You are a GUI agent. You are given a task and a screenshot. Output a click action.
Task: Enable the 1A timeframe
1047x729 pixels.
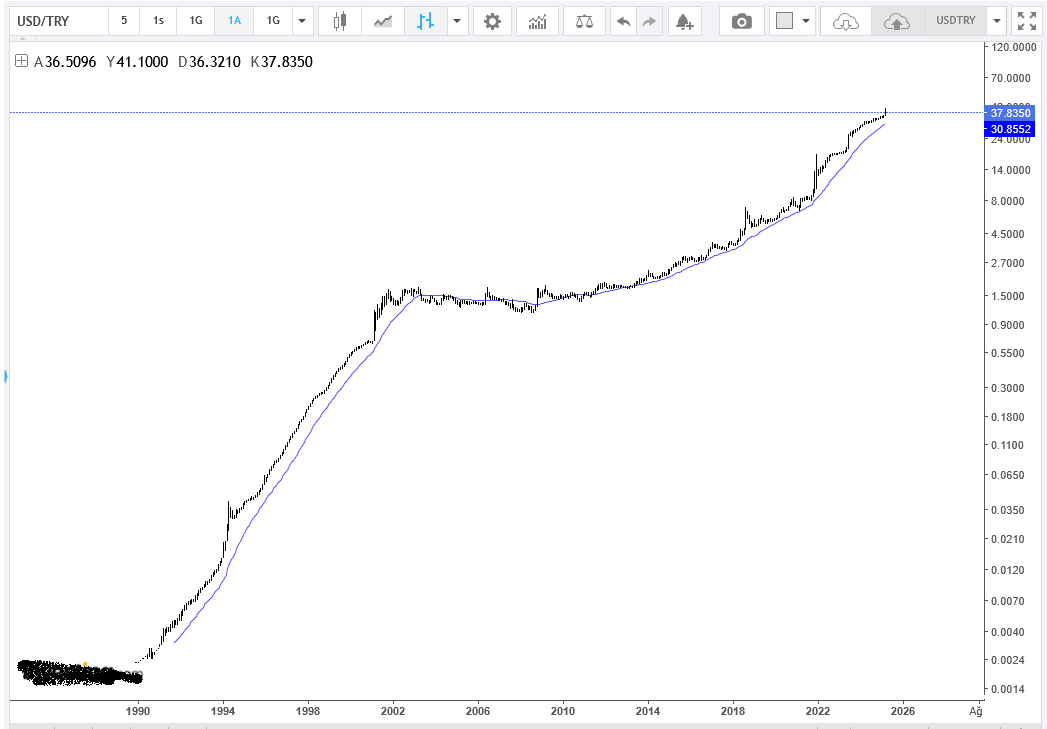[234, 20]
